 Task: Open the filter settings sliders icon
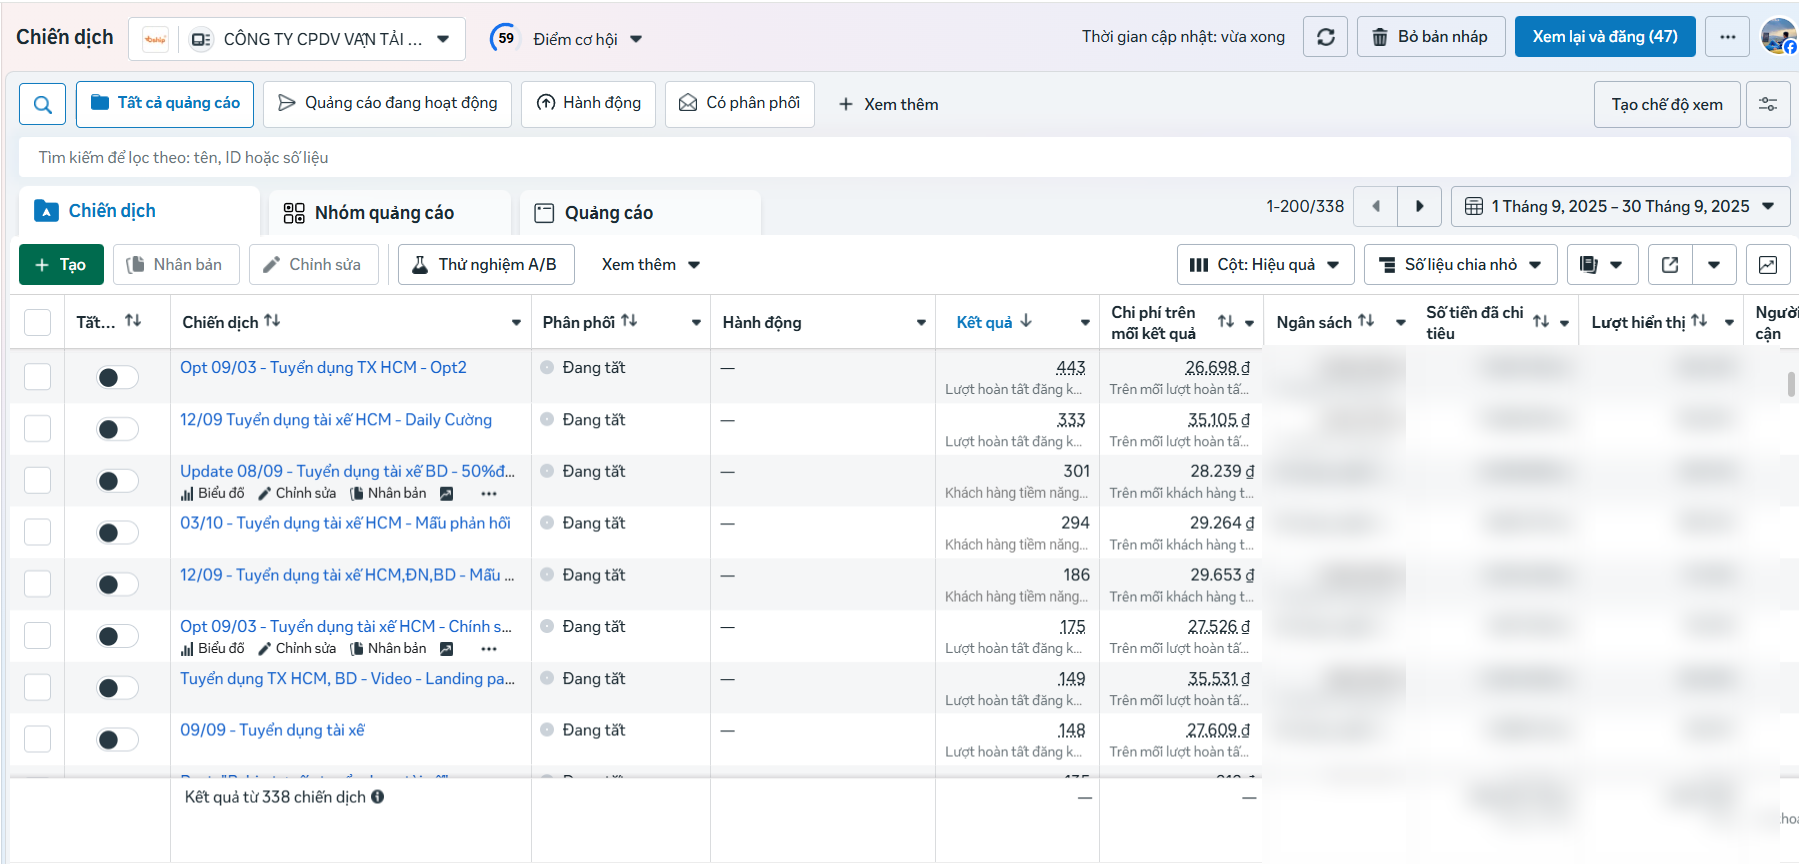[x=1768, y=104]
